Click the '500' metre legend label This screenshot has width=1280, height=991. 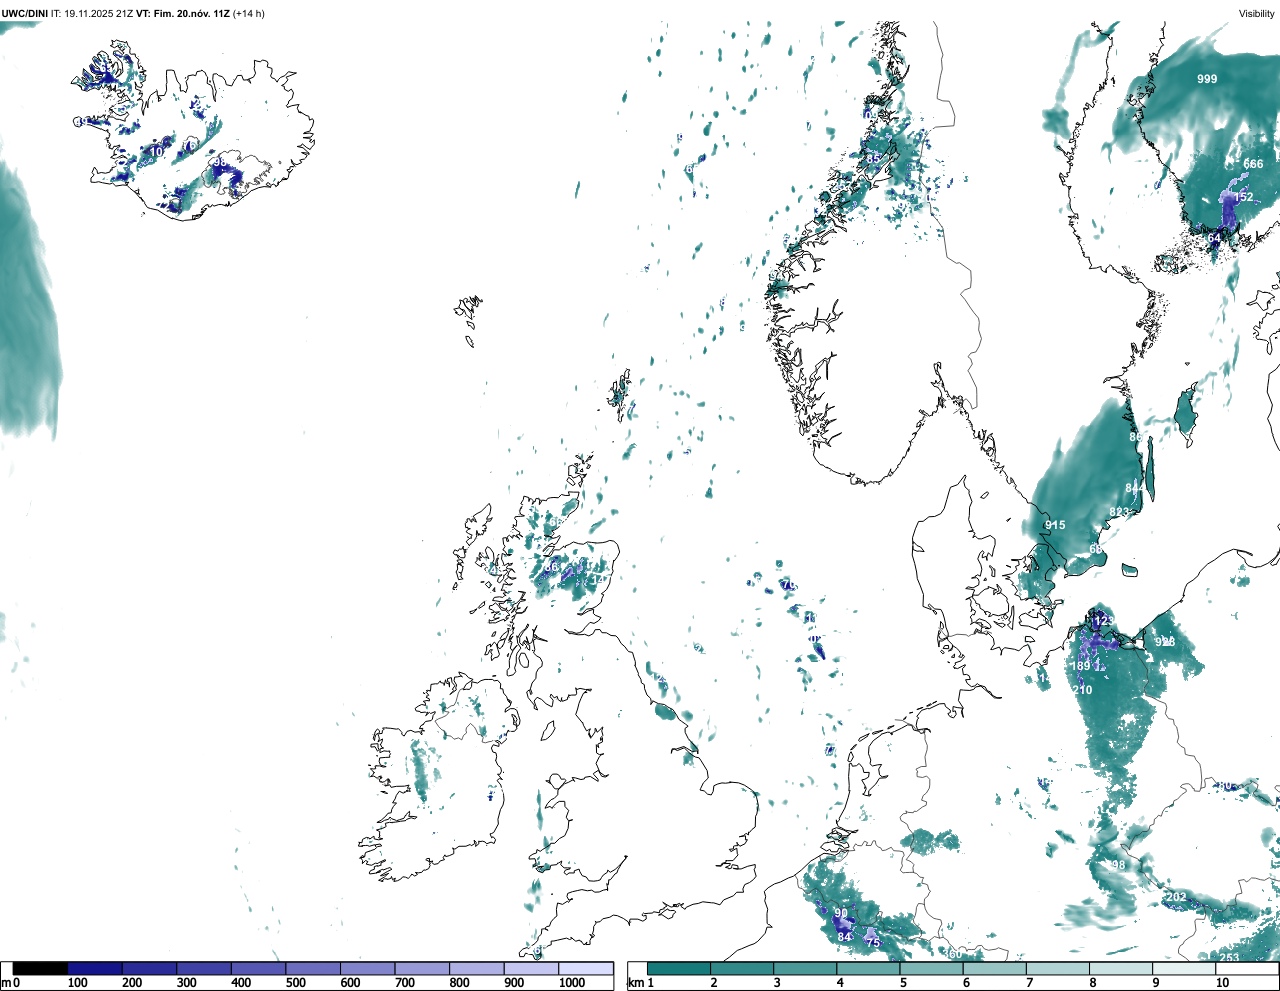296,983
